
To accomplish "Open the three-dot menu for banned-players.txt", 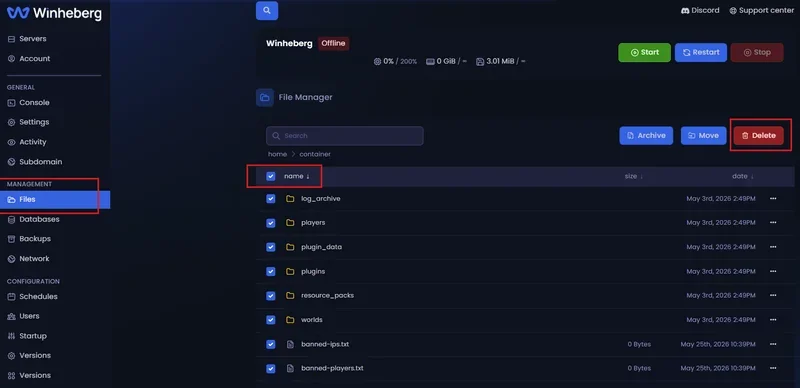I will click(773, 369).
